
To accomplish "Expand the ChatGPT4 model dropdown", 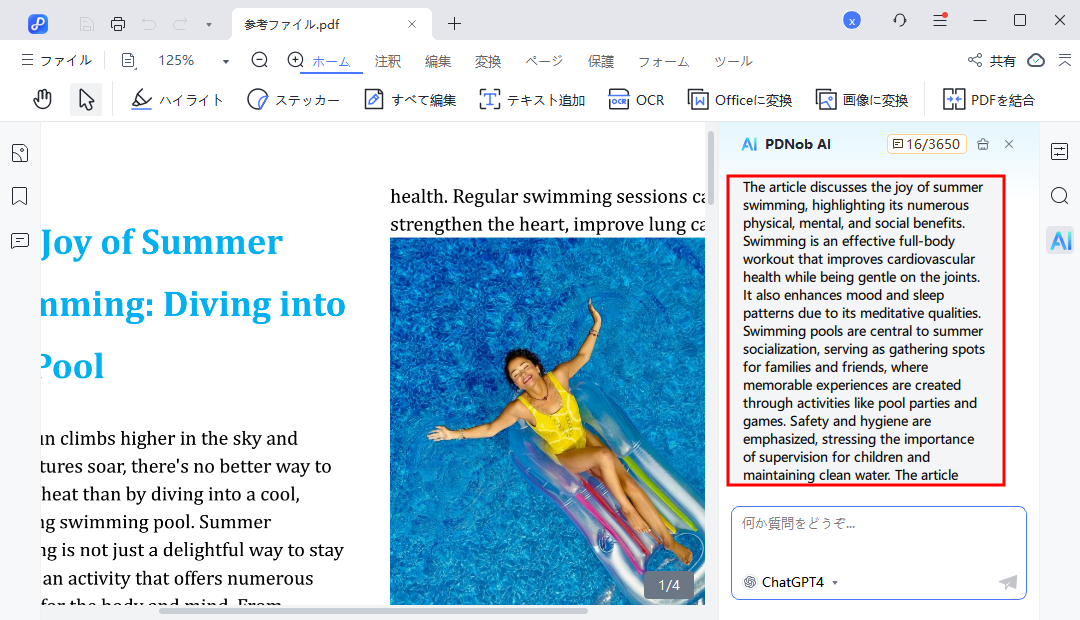I will (x=835, y=583).
